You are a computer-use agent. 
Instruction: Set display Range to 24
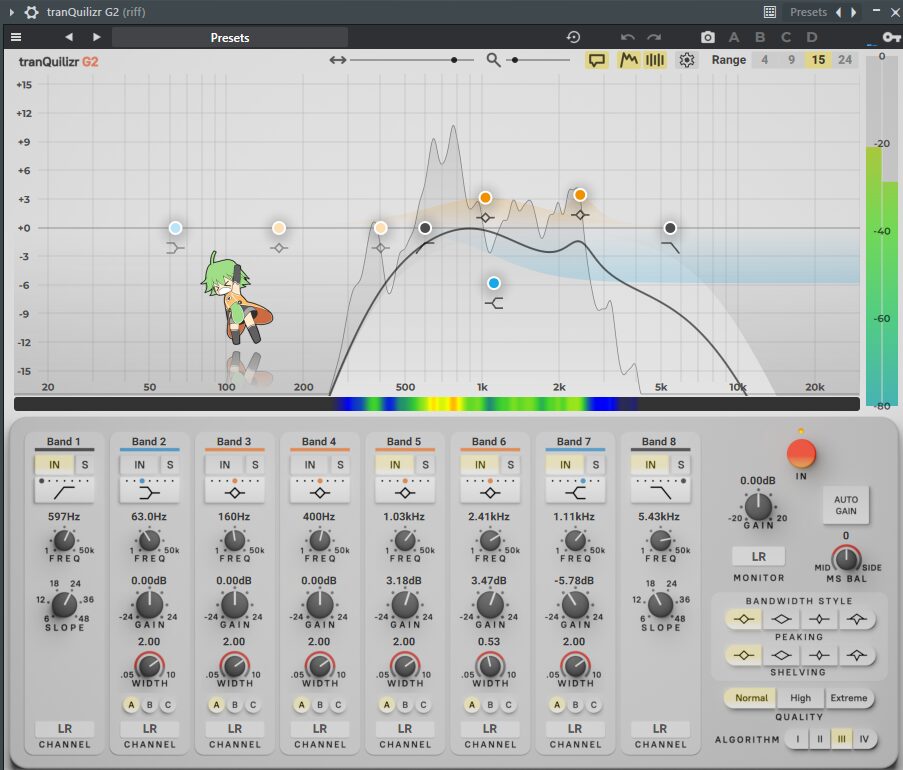pos(845,60)
